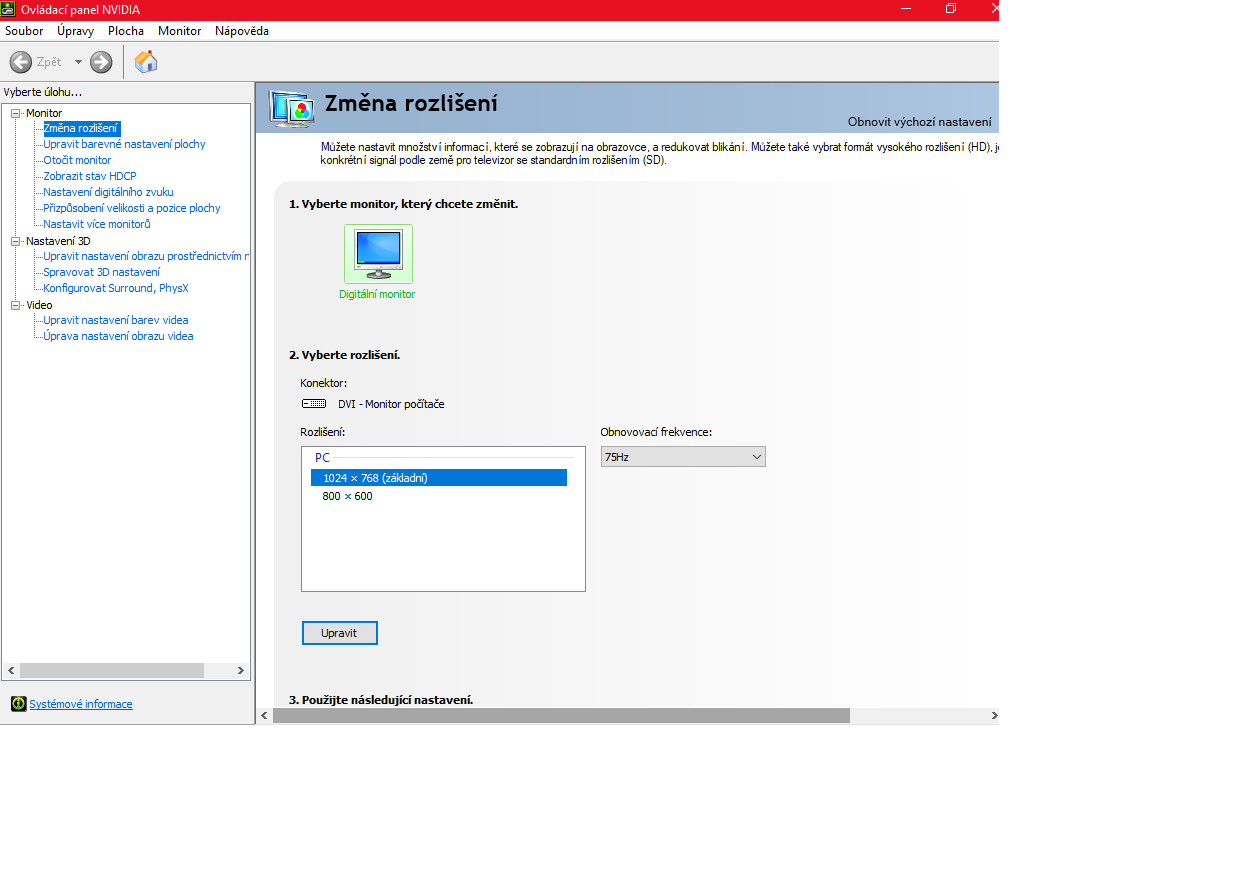Open the Systémové informace link
Viewport: 1259px width, 869px height.
(x=81, y=704)
